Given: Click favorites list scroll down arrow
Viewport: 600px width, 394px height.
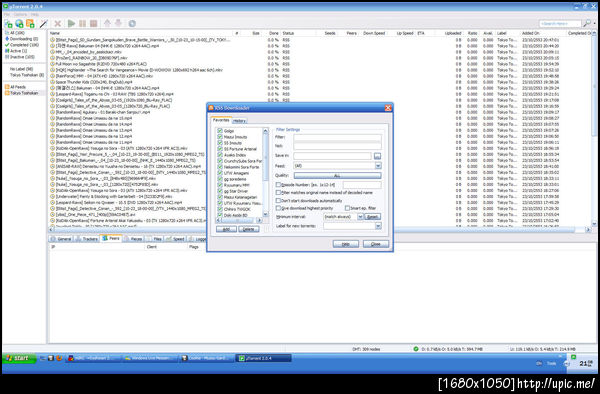Looking at the screenshot, I should (x=265, y=215).
